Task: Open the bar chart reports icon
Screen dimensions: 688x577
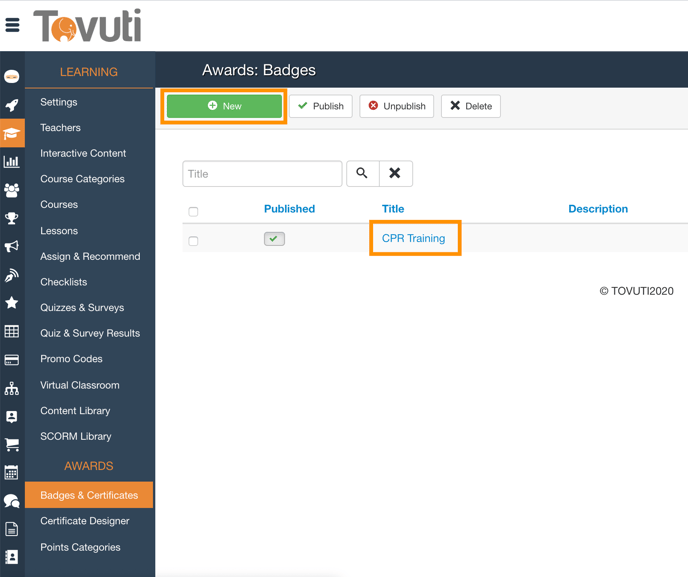Action: click(12, 161)
